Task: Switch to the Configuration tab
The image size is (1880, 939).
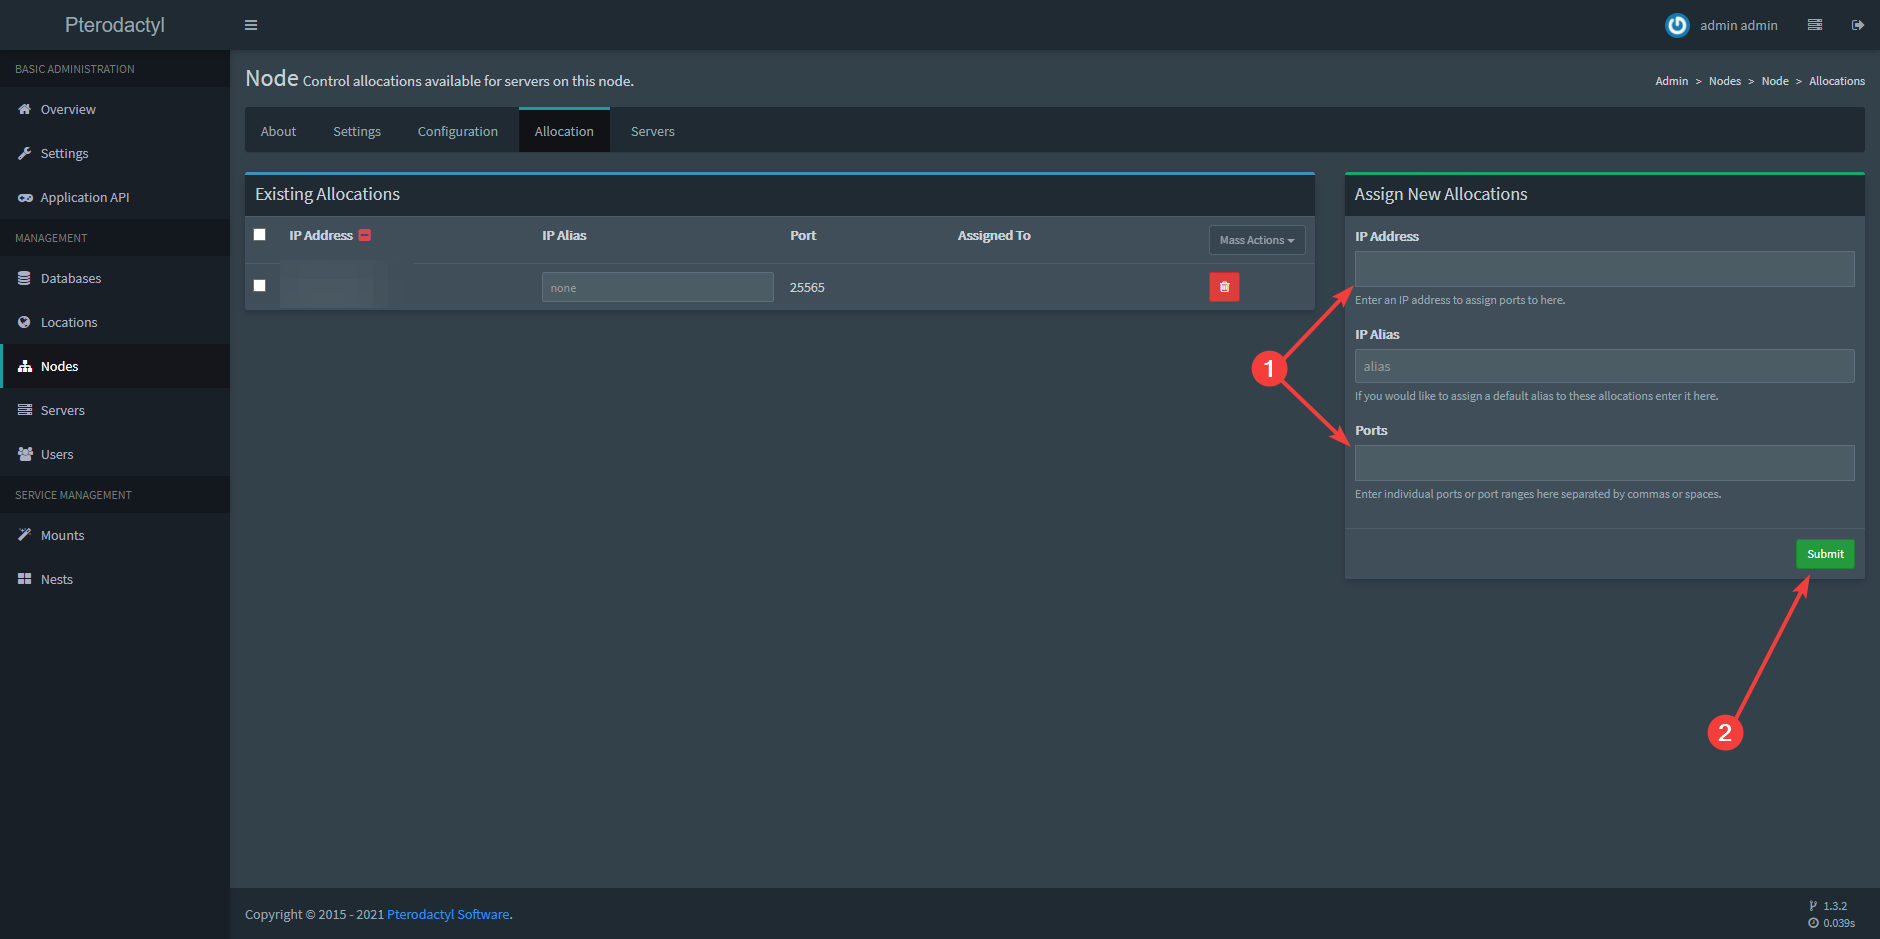Action: click(x=458, y=131)
